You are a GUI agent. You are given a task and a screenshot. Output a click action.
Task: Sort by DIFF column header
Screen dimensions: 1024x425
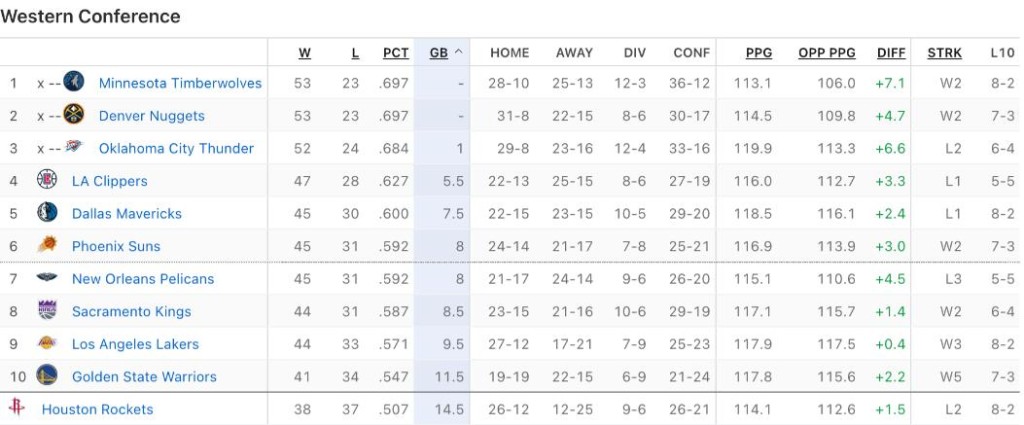pyautogui.click(x=891, y=53)
